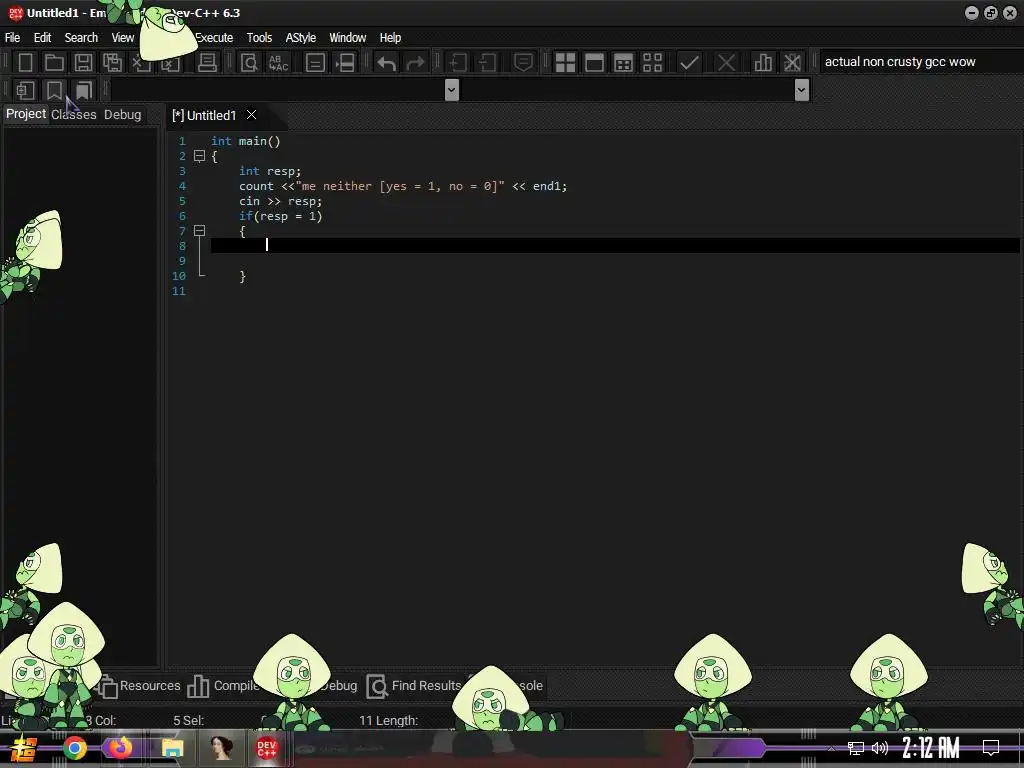Open the Tools menu
This screenshot has width=1024, height=768.
259,38
